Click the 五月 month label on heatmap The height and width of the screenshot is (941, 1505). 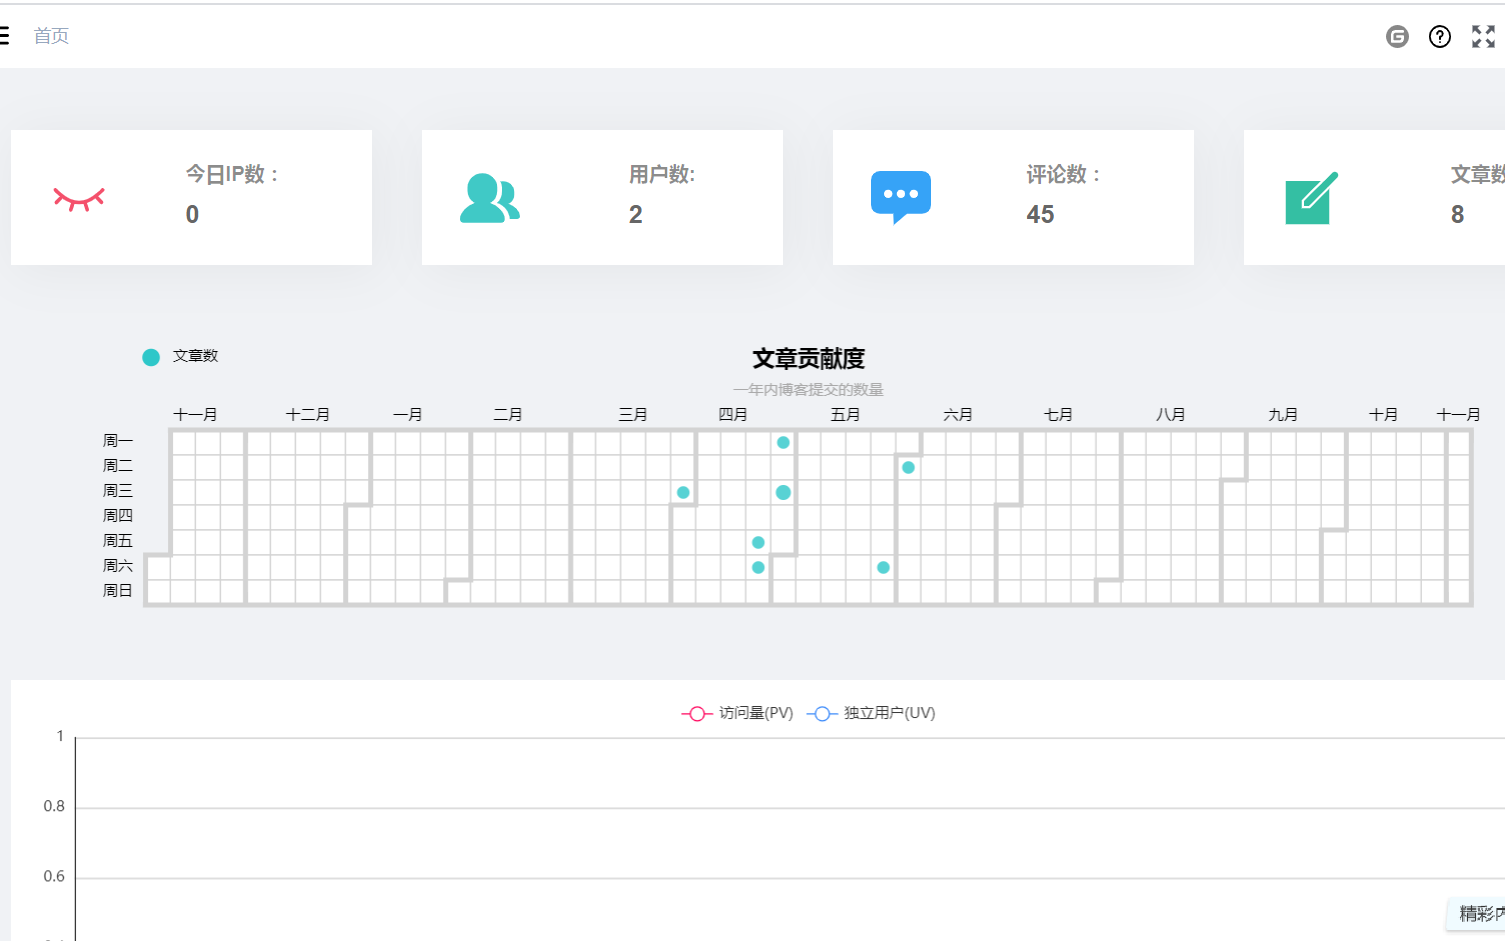click(845, 414)
